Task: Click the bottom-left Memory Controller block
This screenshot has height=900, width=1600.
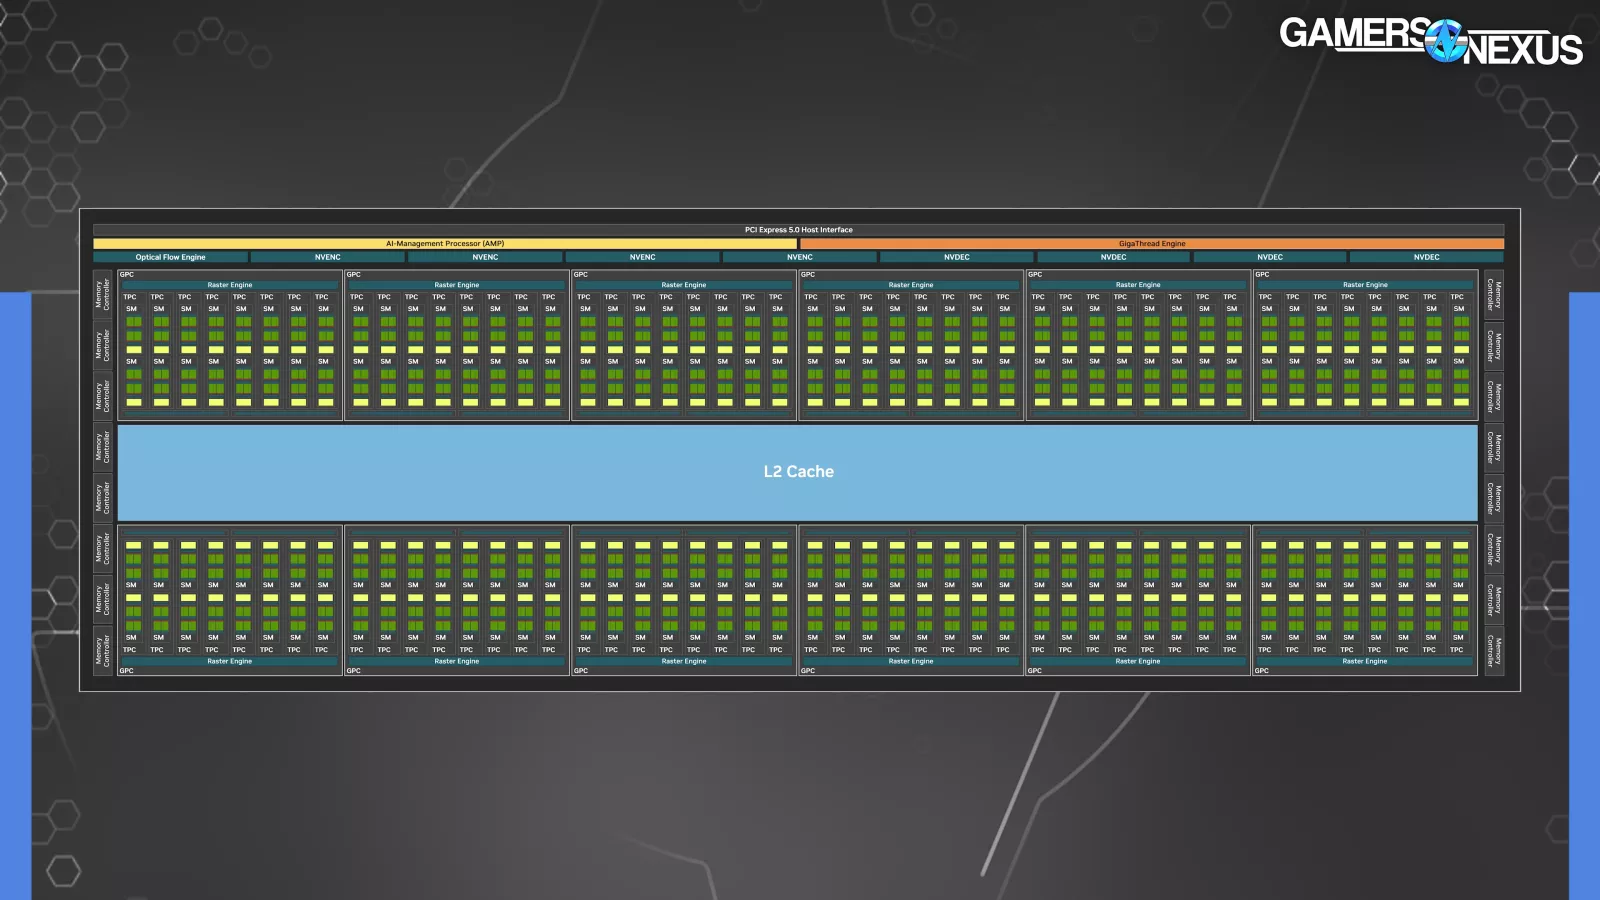Action: [x=102, y=651]
